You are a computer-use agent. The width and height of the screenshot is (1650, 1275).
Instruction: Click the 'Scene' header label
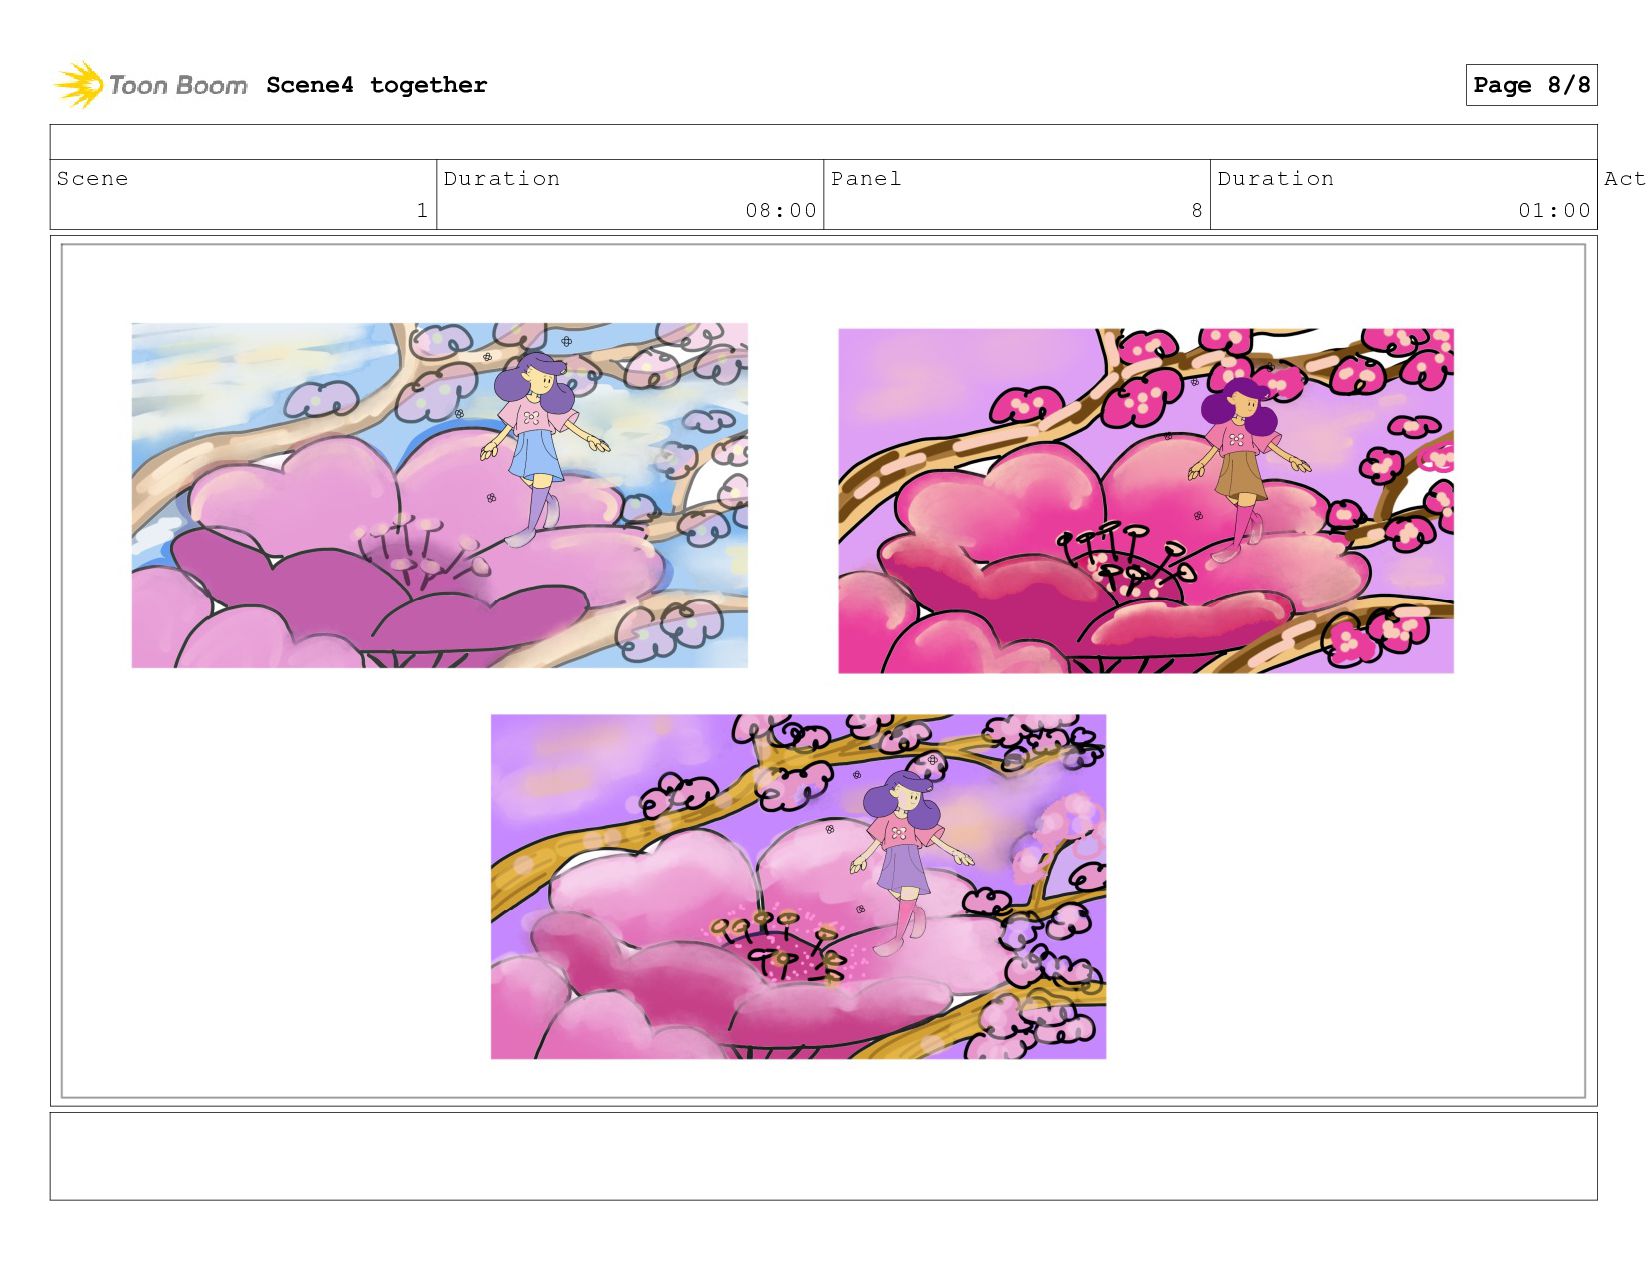pyautogui.click(x=92, y=179)
